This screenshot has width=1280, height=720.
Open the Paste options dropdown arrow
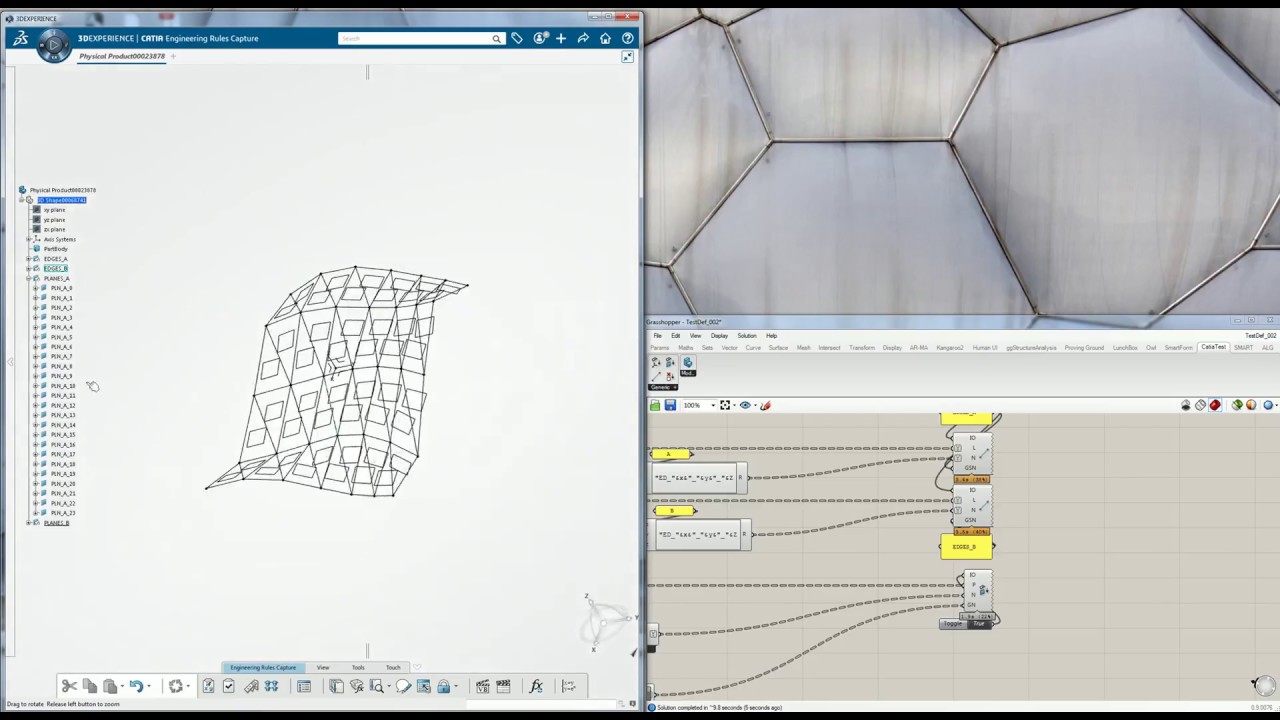123,686
